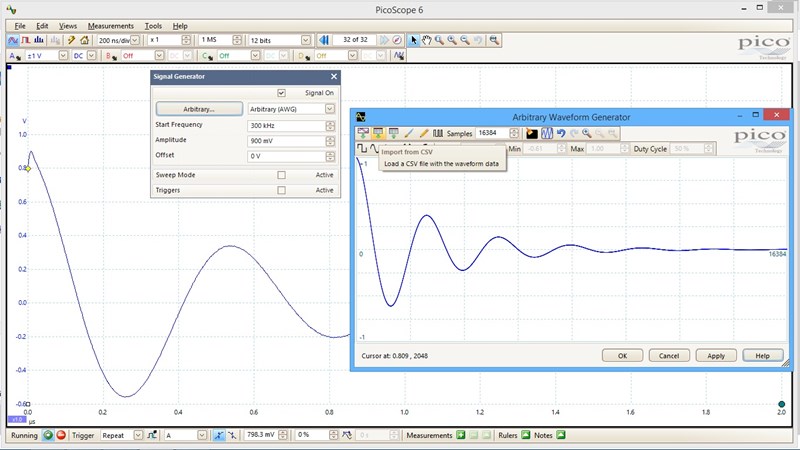Select square wave shape in AWG

pos(362,148)
